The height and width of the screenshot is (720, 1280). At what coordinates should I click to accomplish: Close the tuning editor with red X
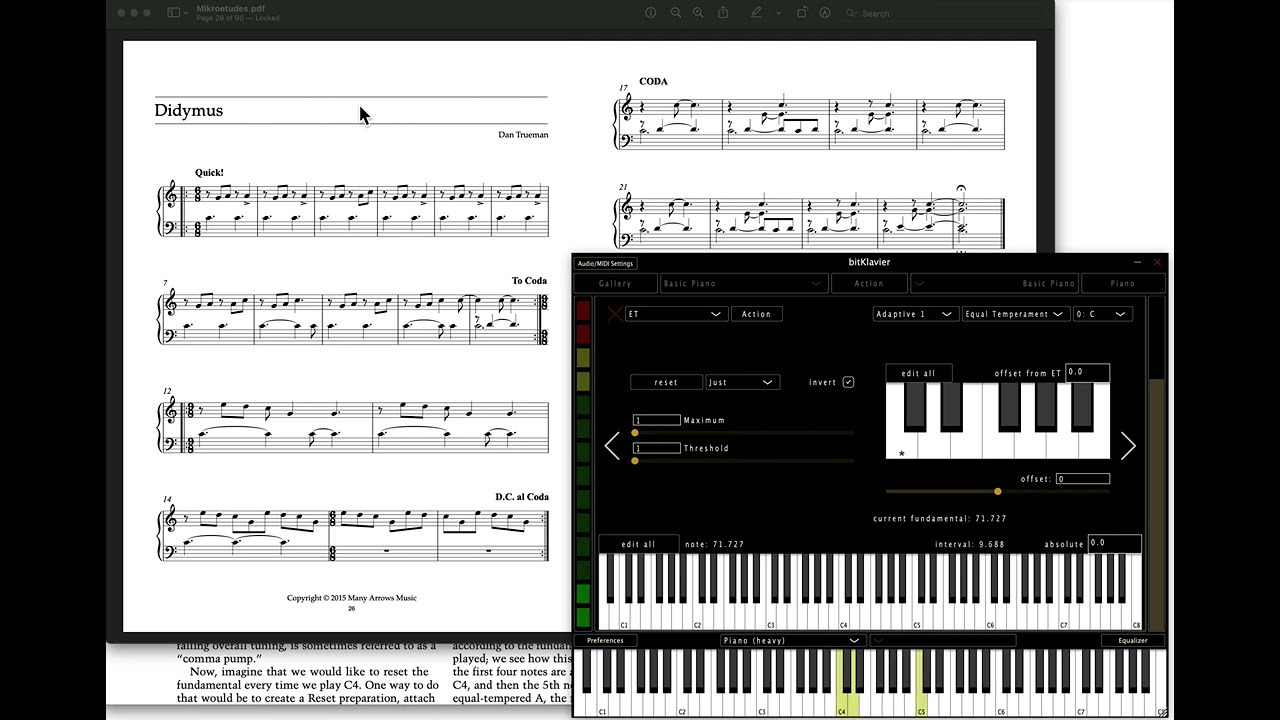(x=614, y=314)
